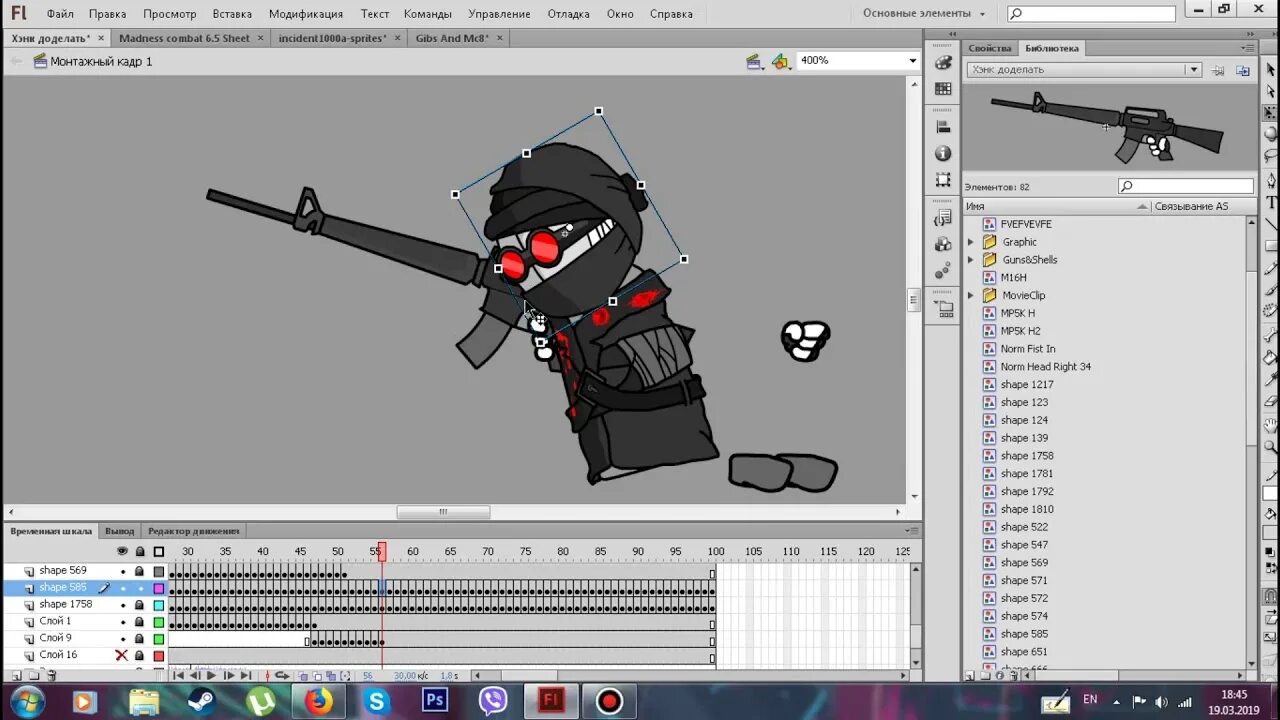
Task: Open Photoshop from the taskbar
Action: 435,701
